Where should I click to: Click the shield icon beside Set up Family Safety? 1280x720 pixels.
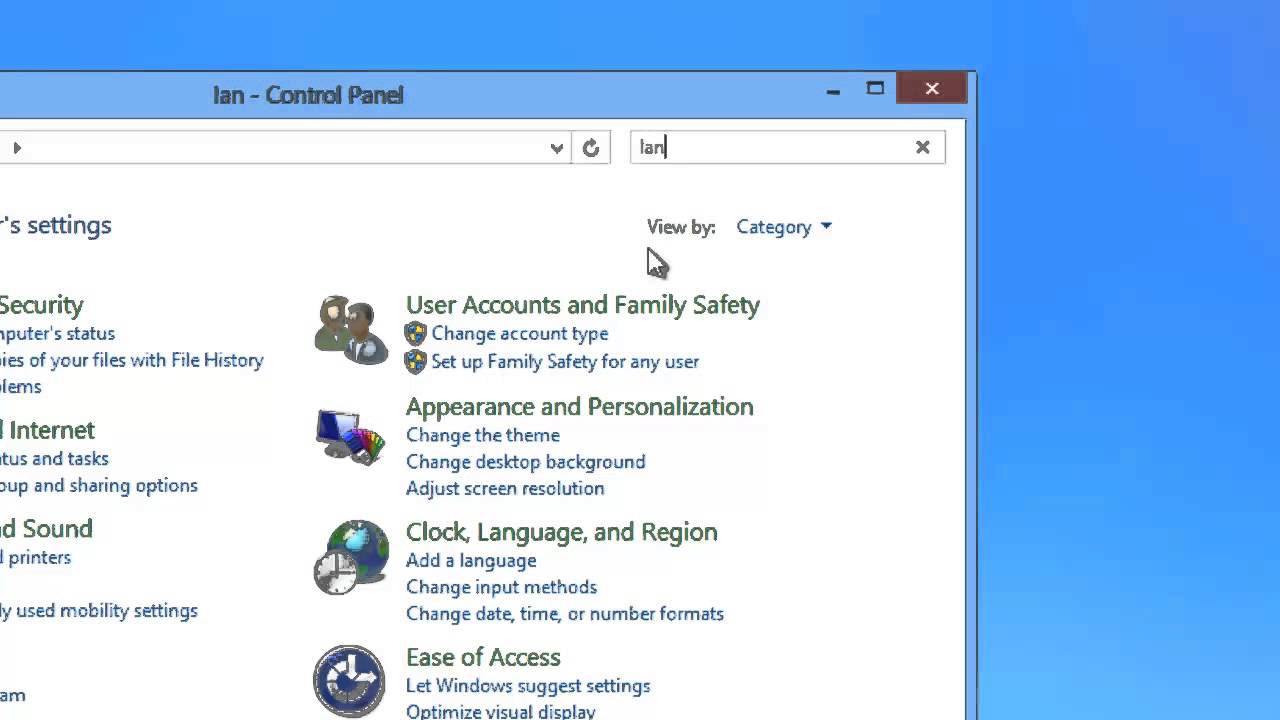pos(416,361)
